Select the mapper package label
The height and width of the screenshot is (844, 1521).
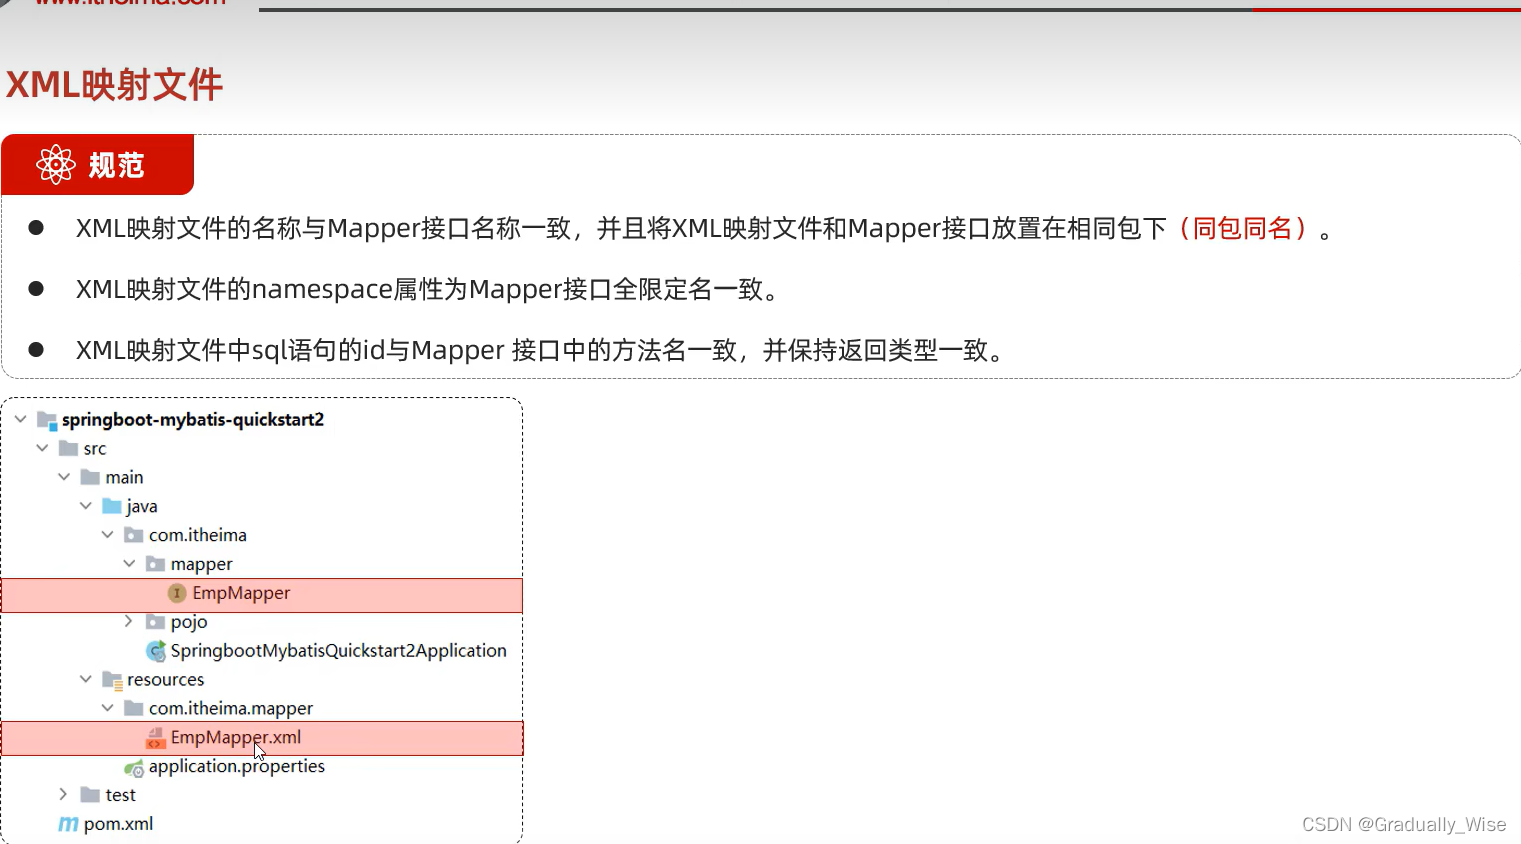(x=202, y=565)
